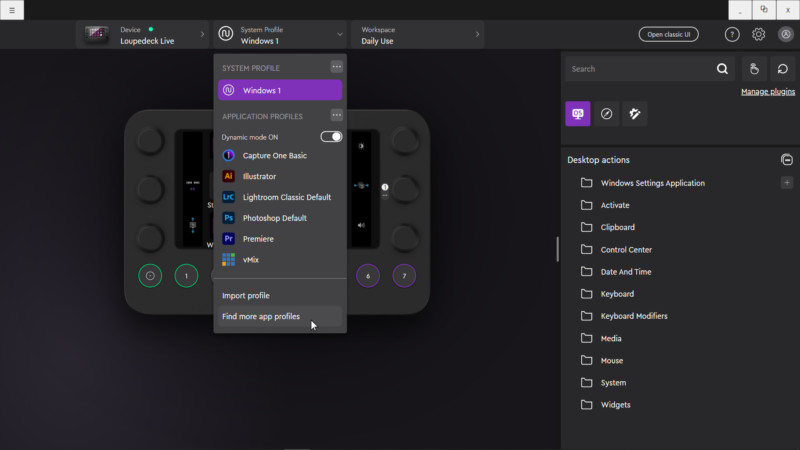
Task: Expand the Control Center folder
Action: tap(616, 250)
